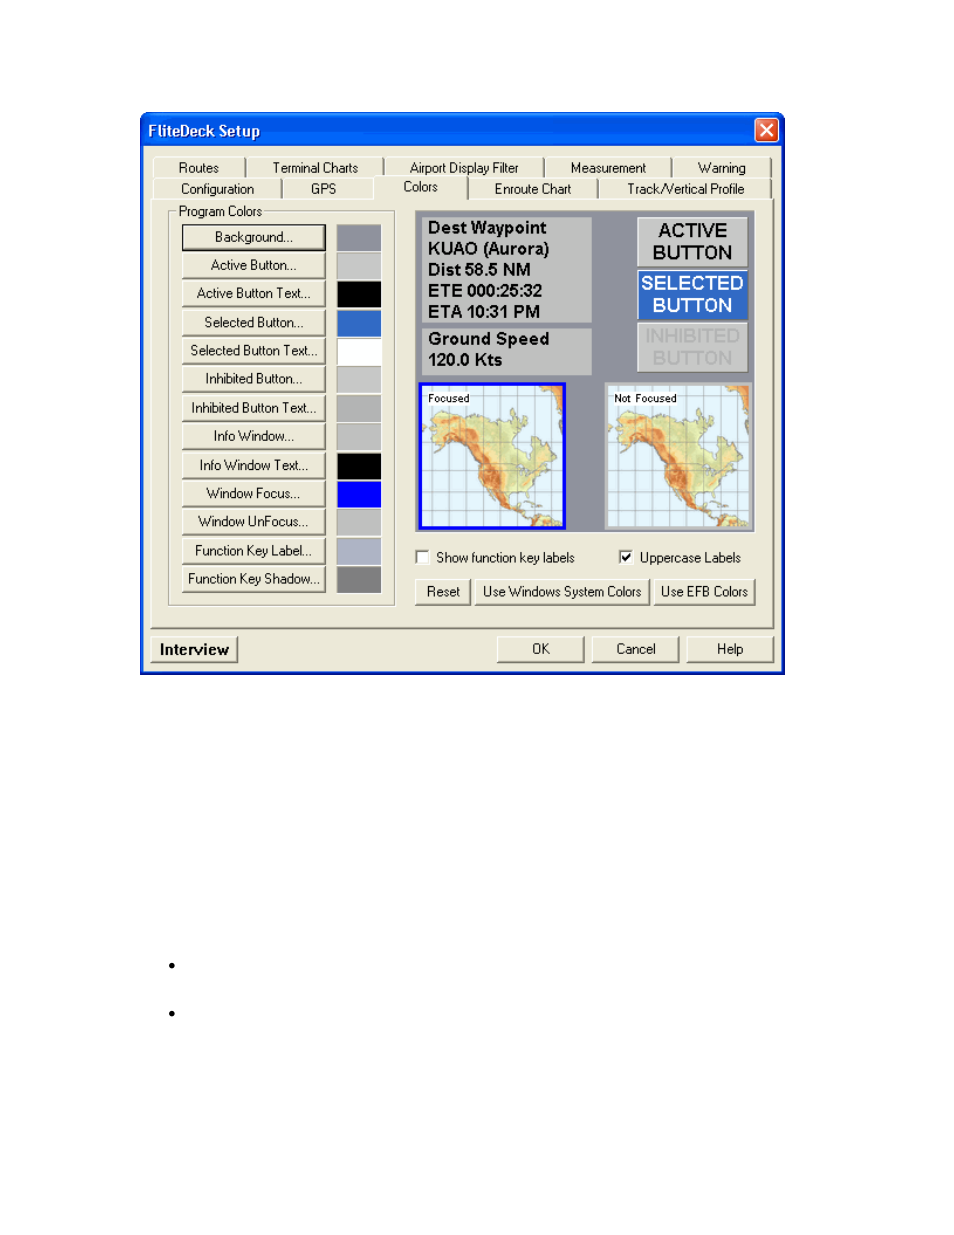Click the Window Focus... button
The height and width of the screenshot is (1235, 954).
(x=254, y=493)
